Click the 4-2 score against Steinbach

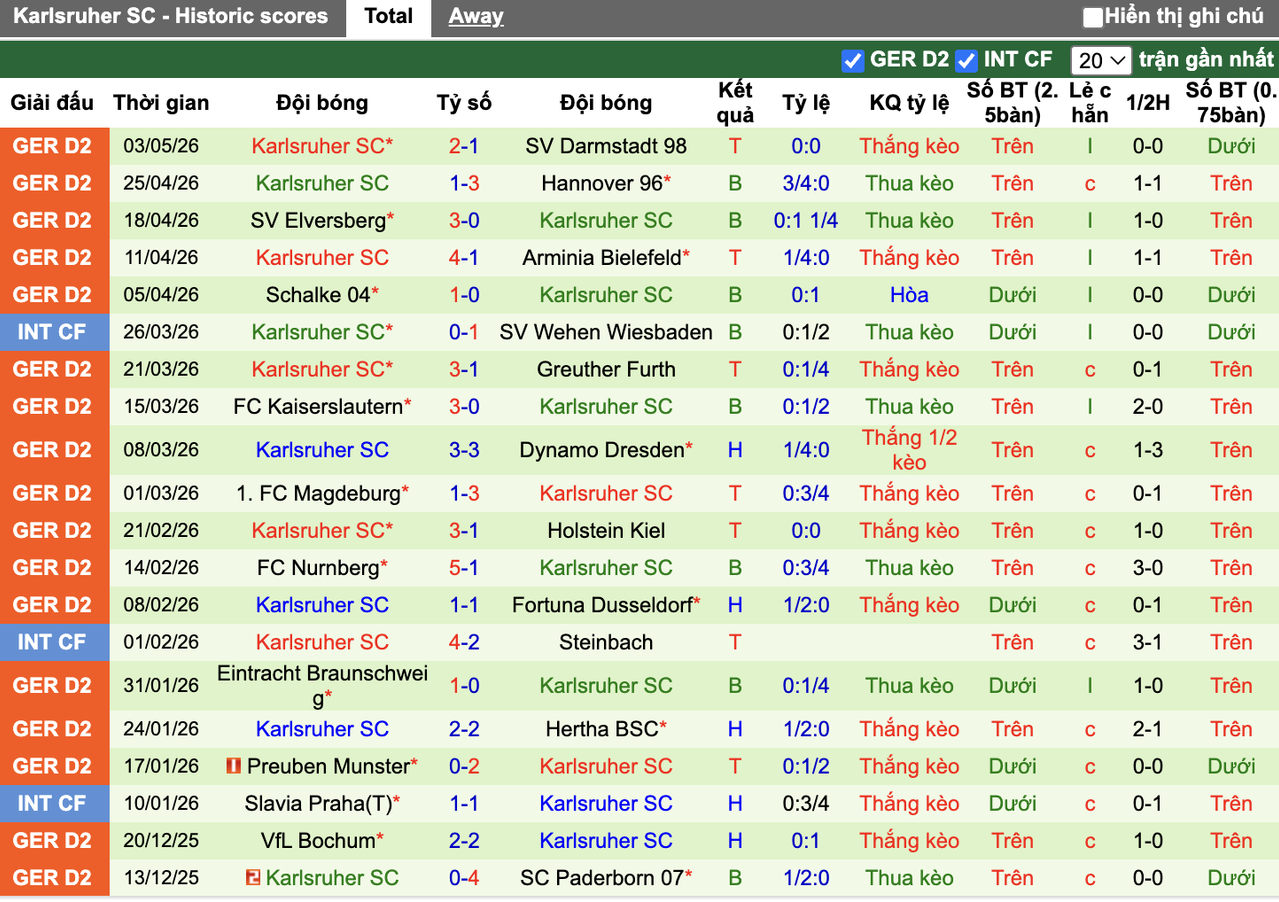(464, 642)
